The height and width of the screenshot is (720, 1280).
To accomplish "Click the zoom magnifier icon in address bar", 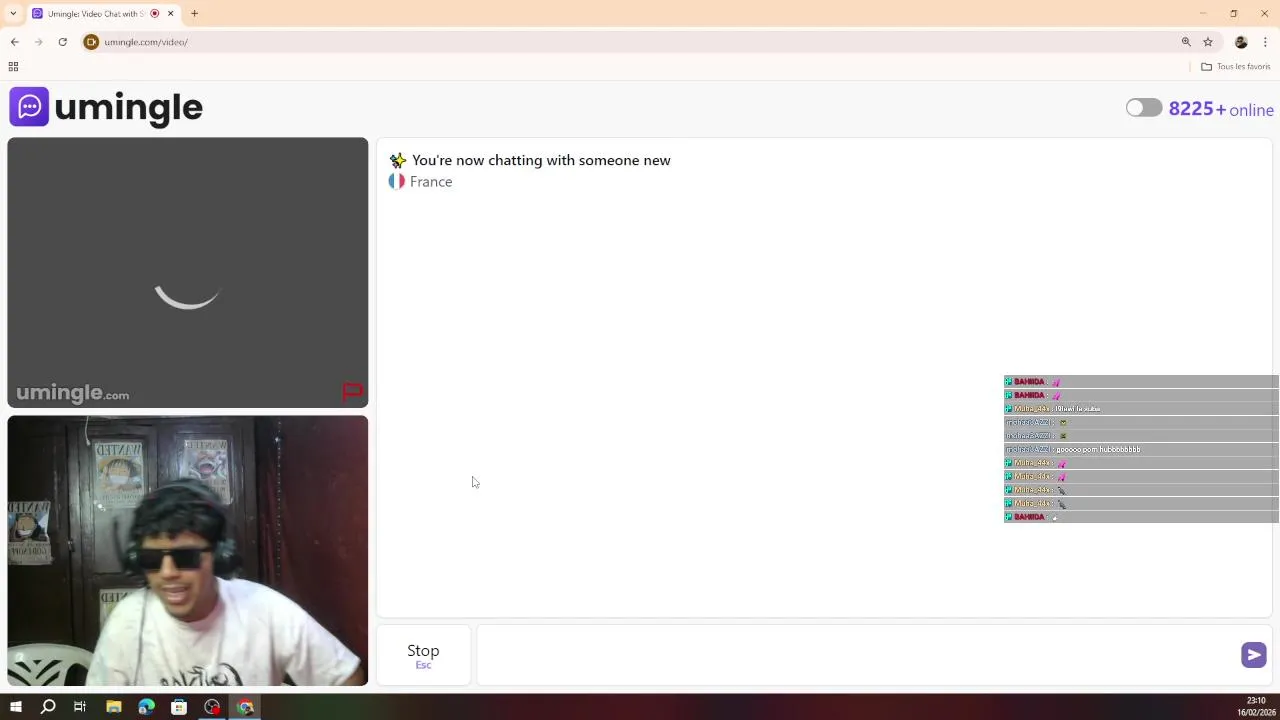I will (1186, 42).
